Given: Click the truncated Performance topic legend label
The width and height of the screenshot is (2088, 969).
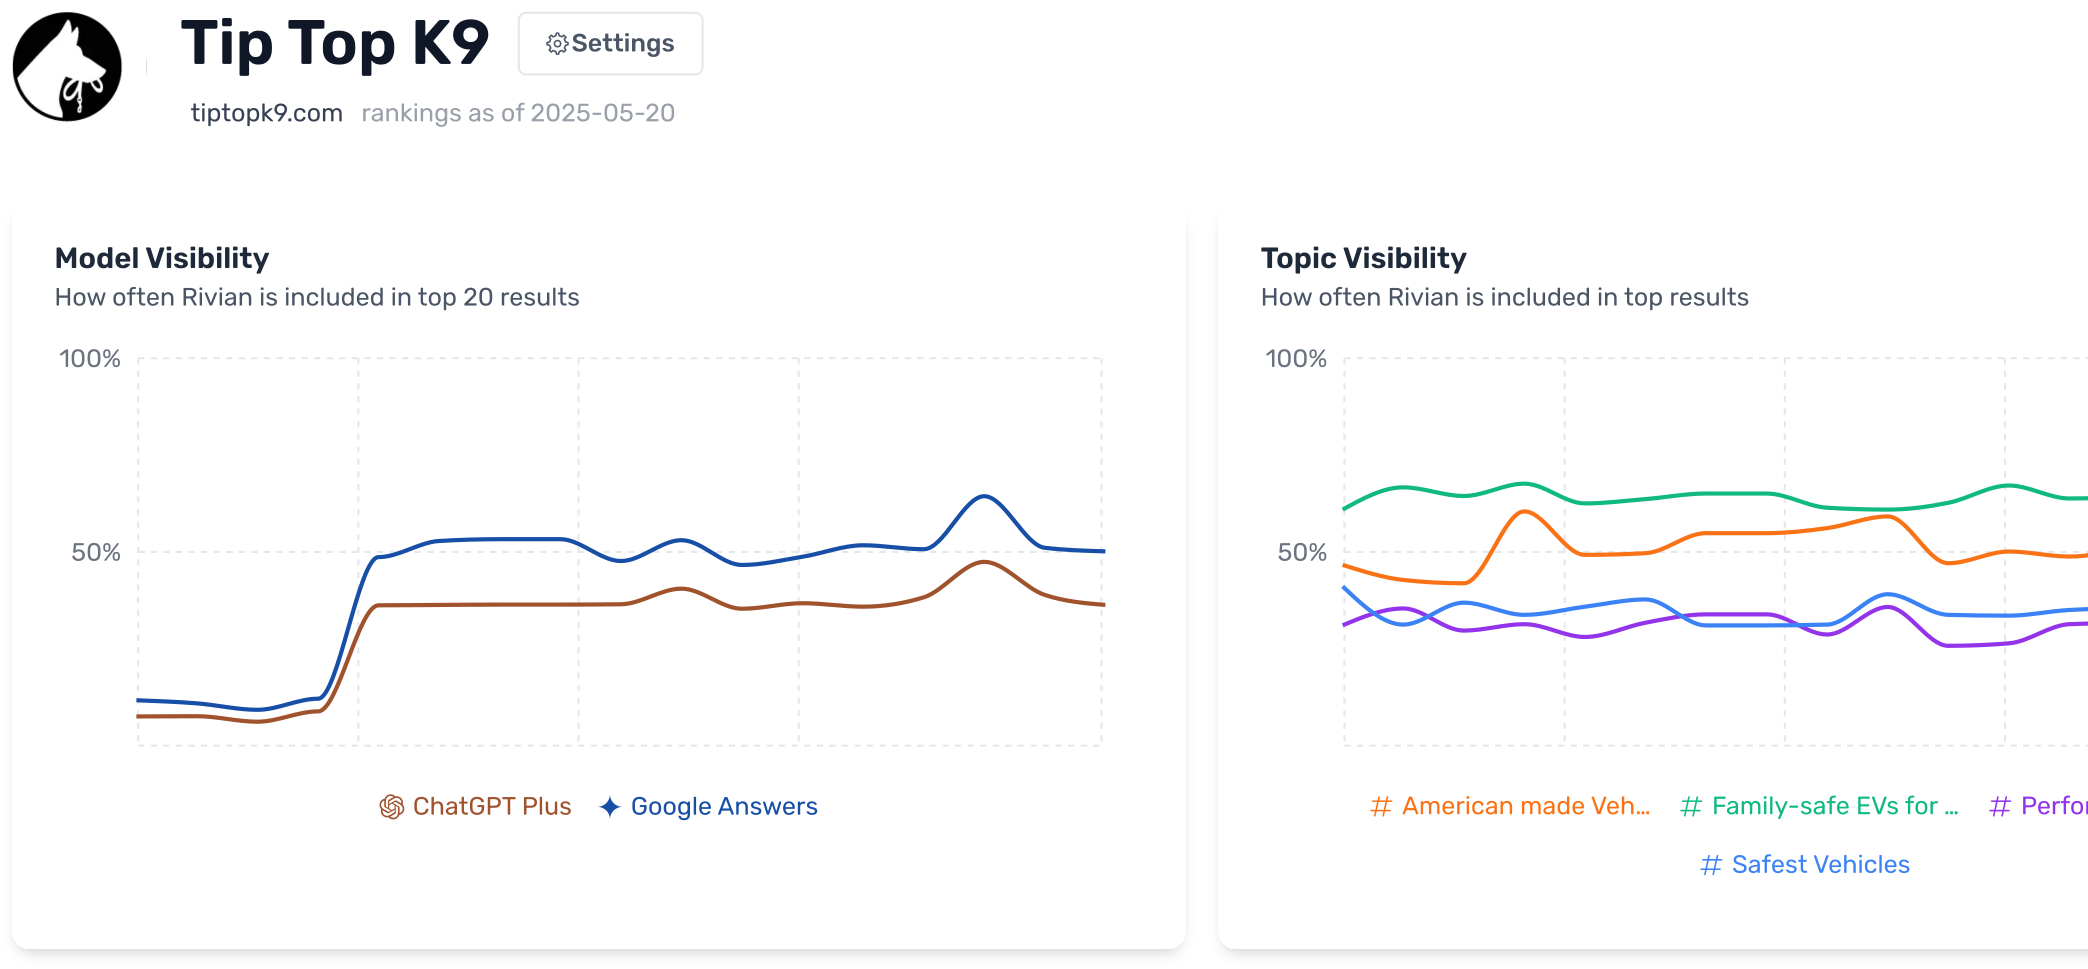Looking at the screenshot, I should [x=2055, y=806].
